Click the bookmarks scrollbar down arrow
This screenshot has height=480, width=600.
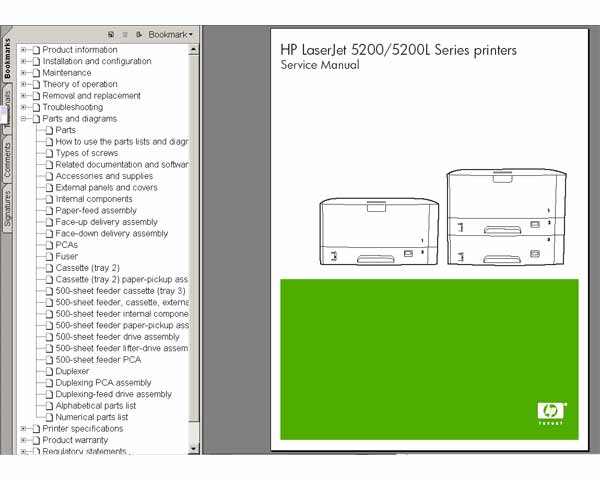pos(194,449)
